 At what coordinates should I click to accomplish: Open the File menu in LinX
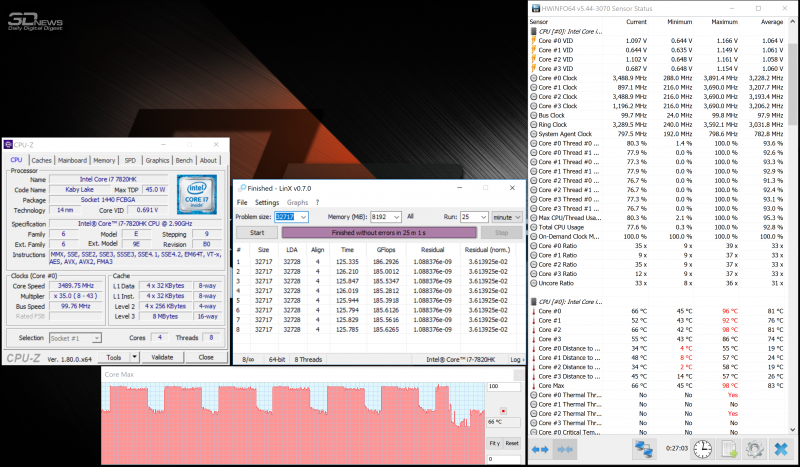[242, 203]
